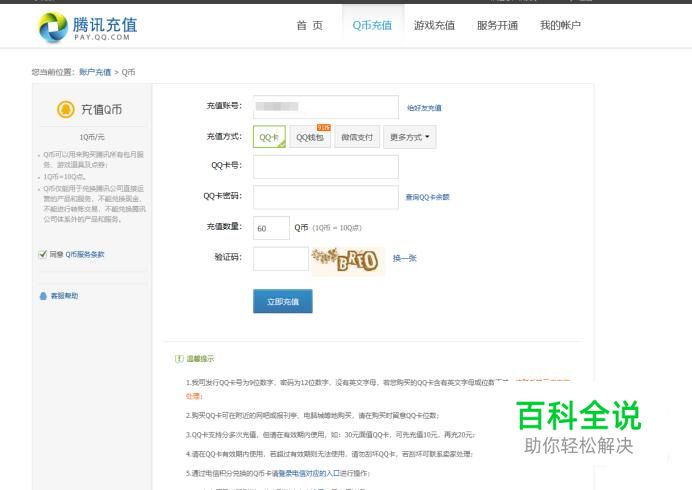Viewport: 692px width, 490px height.
Task: Focus the QQ卡号 input field
Action: (326, 167)
